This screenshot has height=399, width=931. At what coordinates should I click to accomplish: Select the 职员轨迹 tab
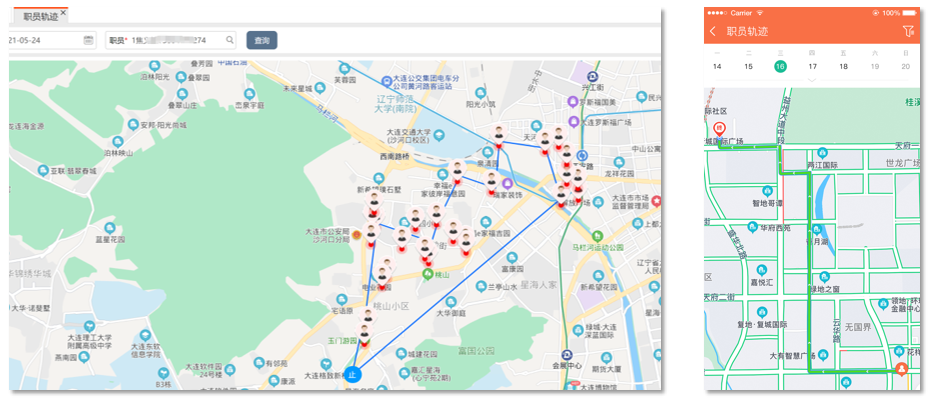pos(40,16)
